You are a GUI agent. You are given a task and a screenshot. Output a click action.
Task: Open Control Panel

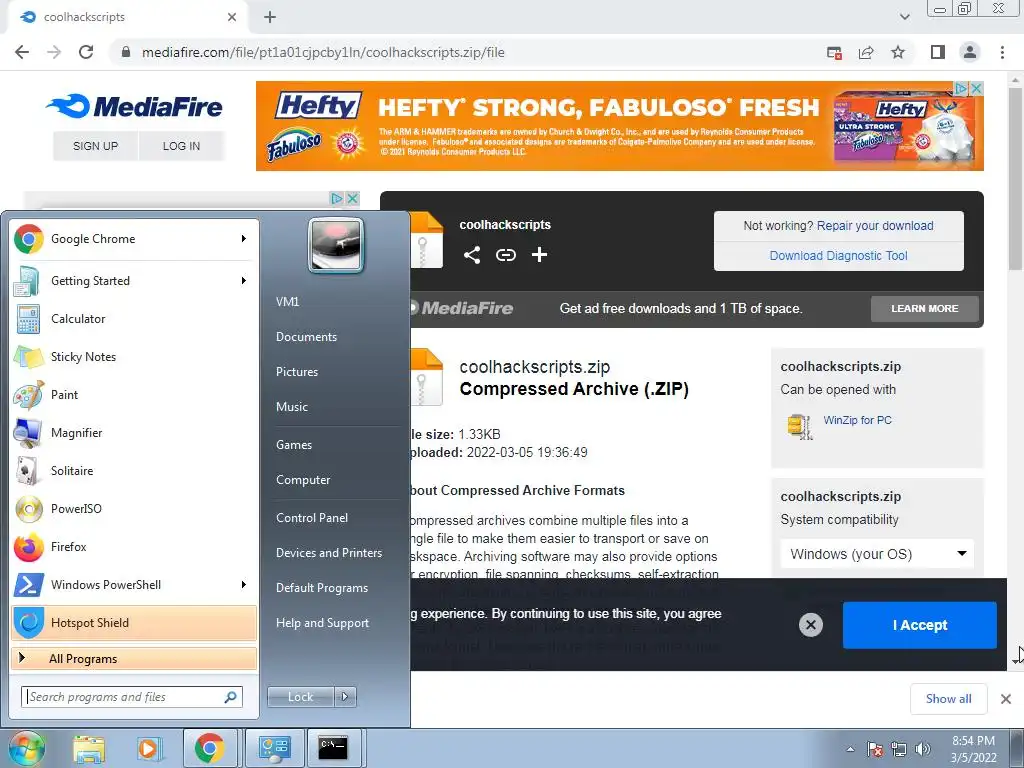312,518
